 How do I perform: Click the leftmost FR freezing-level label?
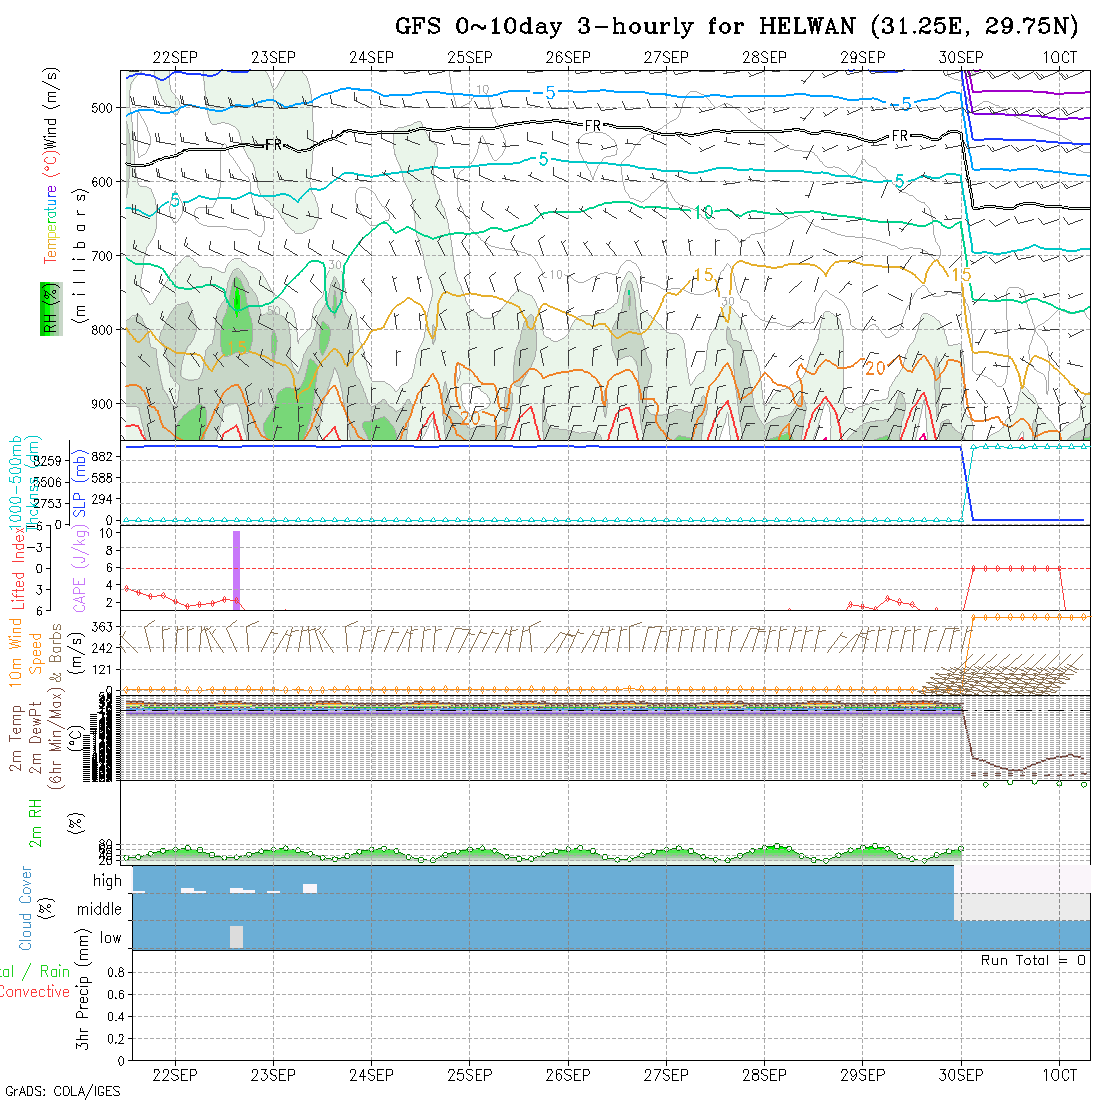pyautogui.click(x=273, y=145)
